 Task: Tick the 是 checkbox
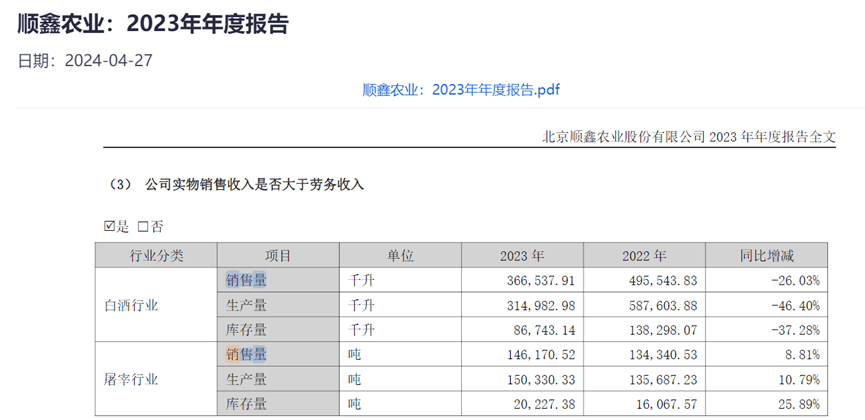[x=109, y=226]
